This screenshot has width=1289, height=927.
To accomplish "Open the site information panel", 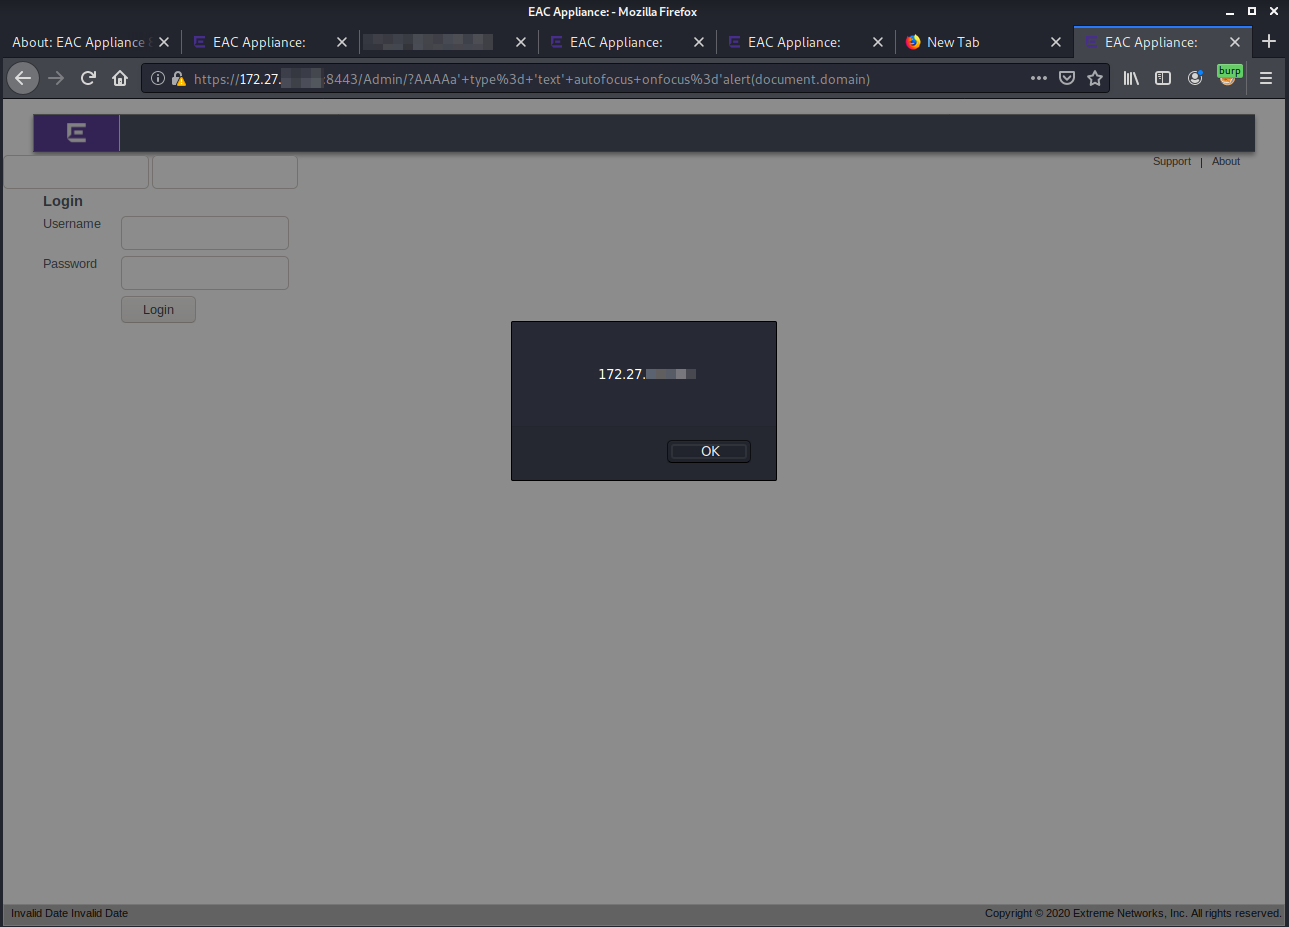I will tap(158, 78).
